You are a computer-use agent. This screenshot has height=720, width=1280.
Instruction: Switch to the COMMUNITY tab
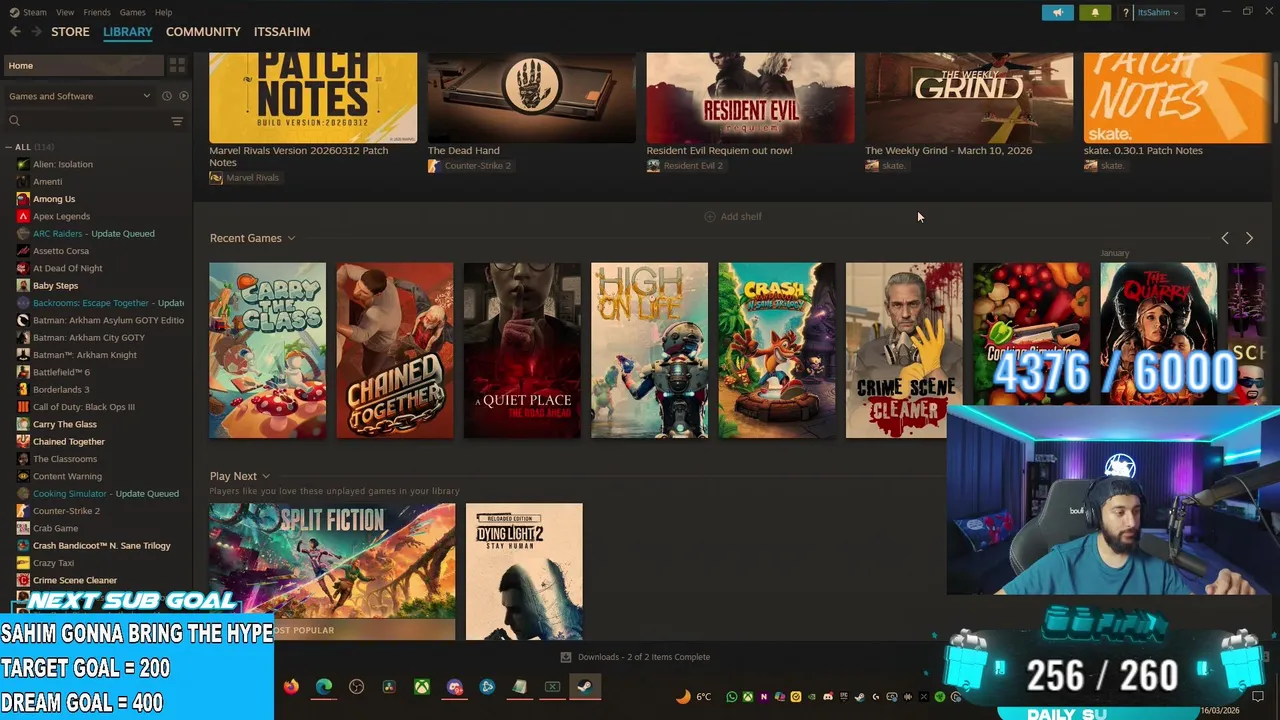[203, 32]
